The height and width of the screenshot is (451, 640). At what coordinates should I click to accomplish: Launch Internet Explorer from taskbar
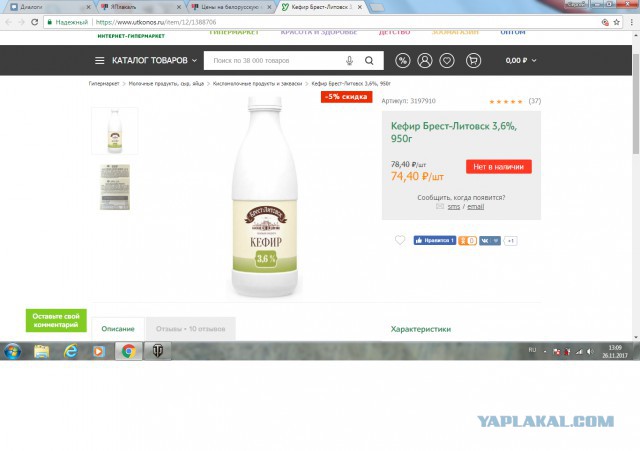[71, 351]
